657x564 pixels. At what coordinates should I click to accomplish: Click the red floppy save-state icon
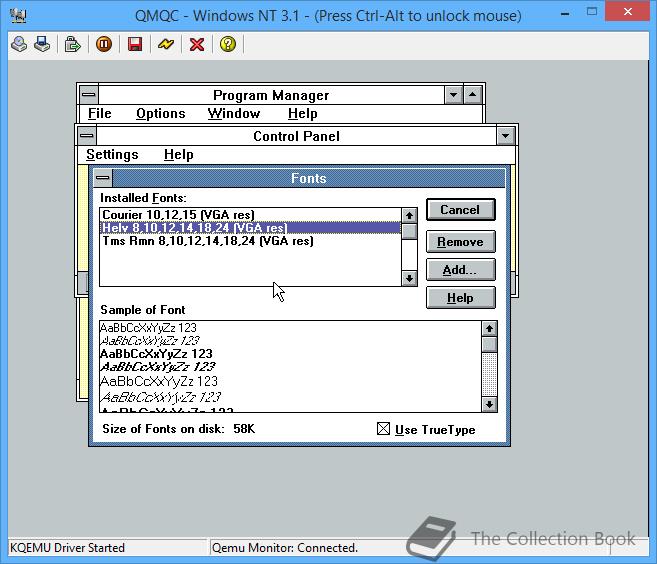tap(135, 44)
